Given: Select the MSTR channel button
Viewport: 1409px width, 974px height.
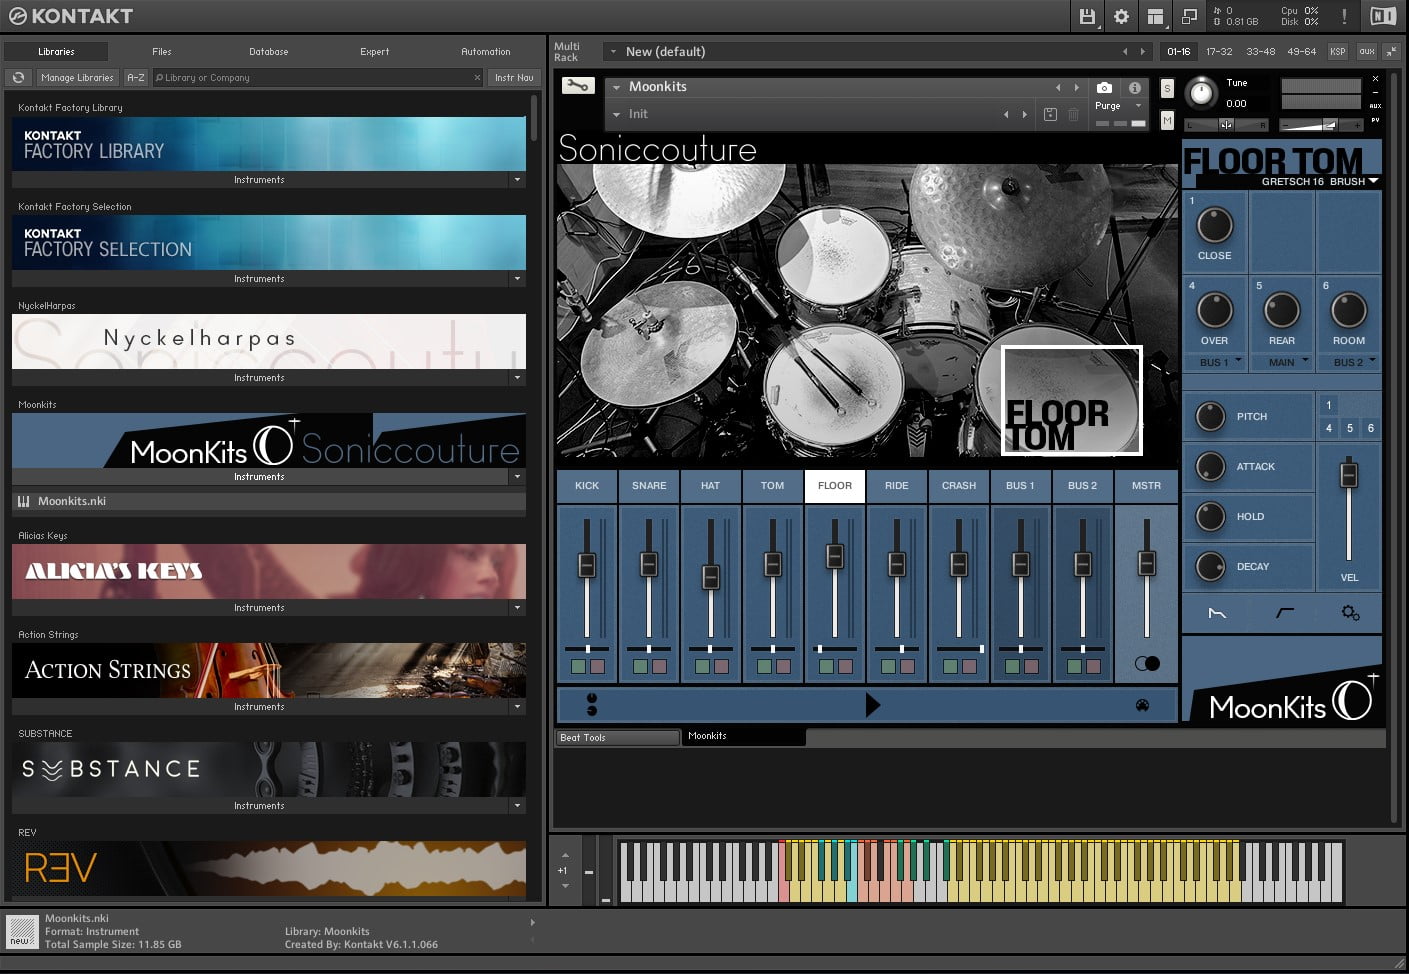Looking at the screenshot, I should [1146, 486].
